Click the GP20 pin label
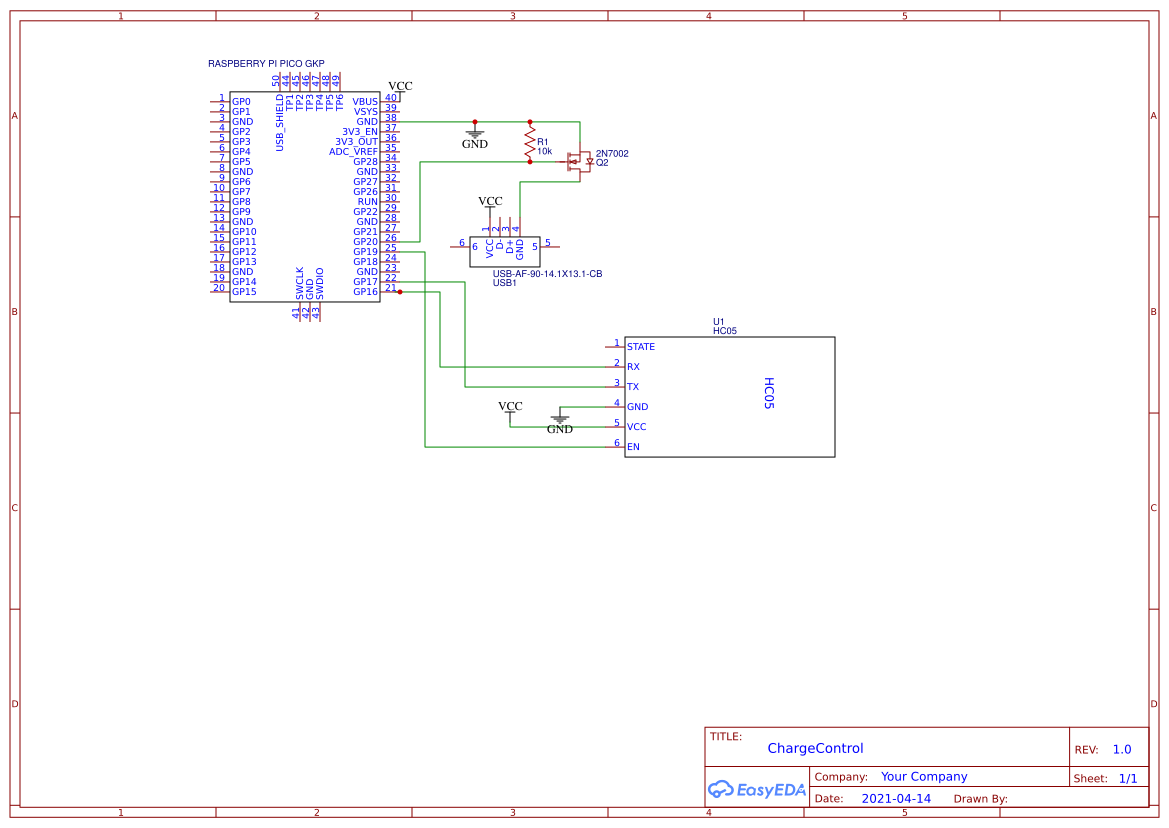Viewport: 1169px width, 828px height. click(x=365, y=241)
